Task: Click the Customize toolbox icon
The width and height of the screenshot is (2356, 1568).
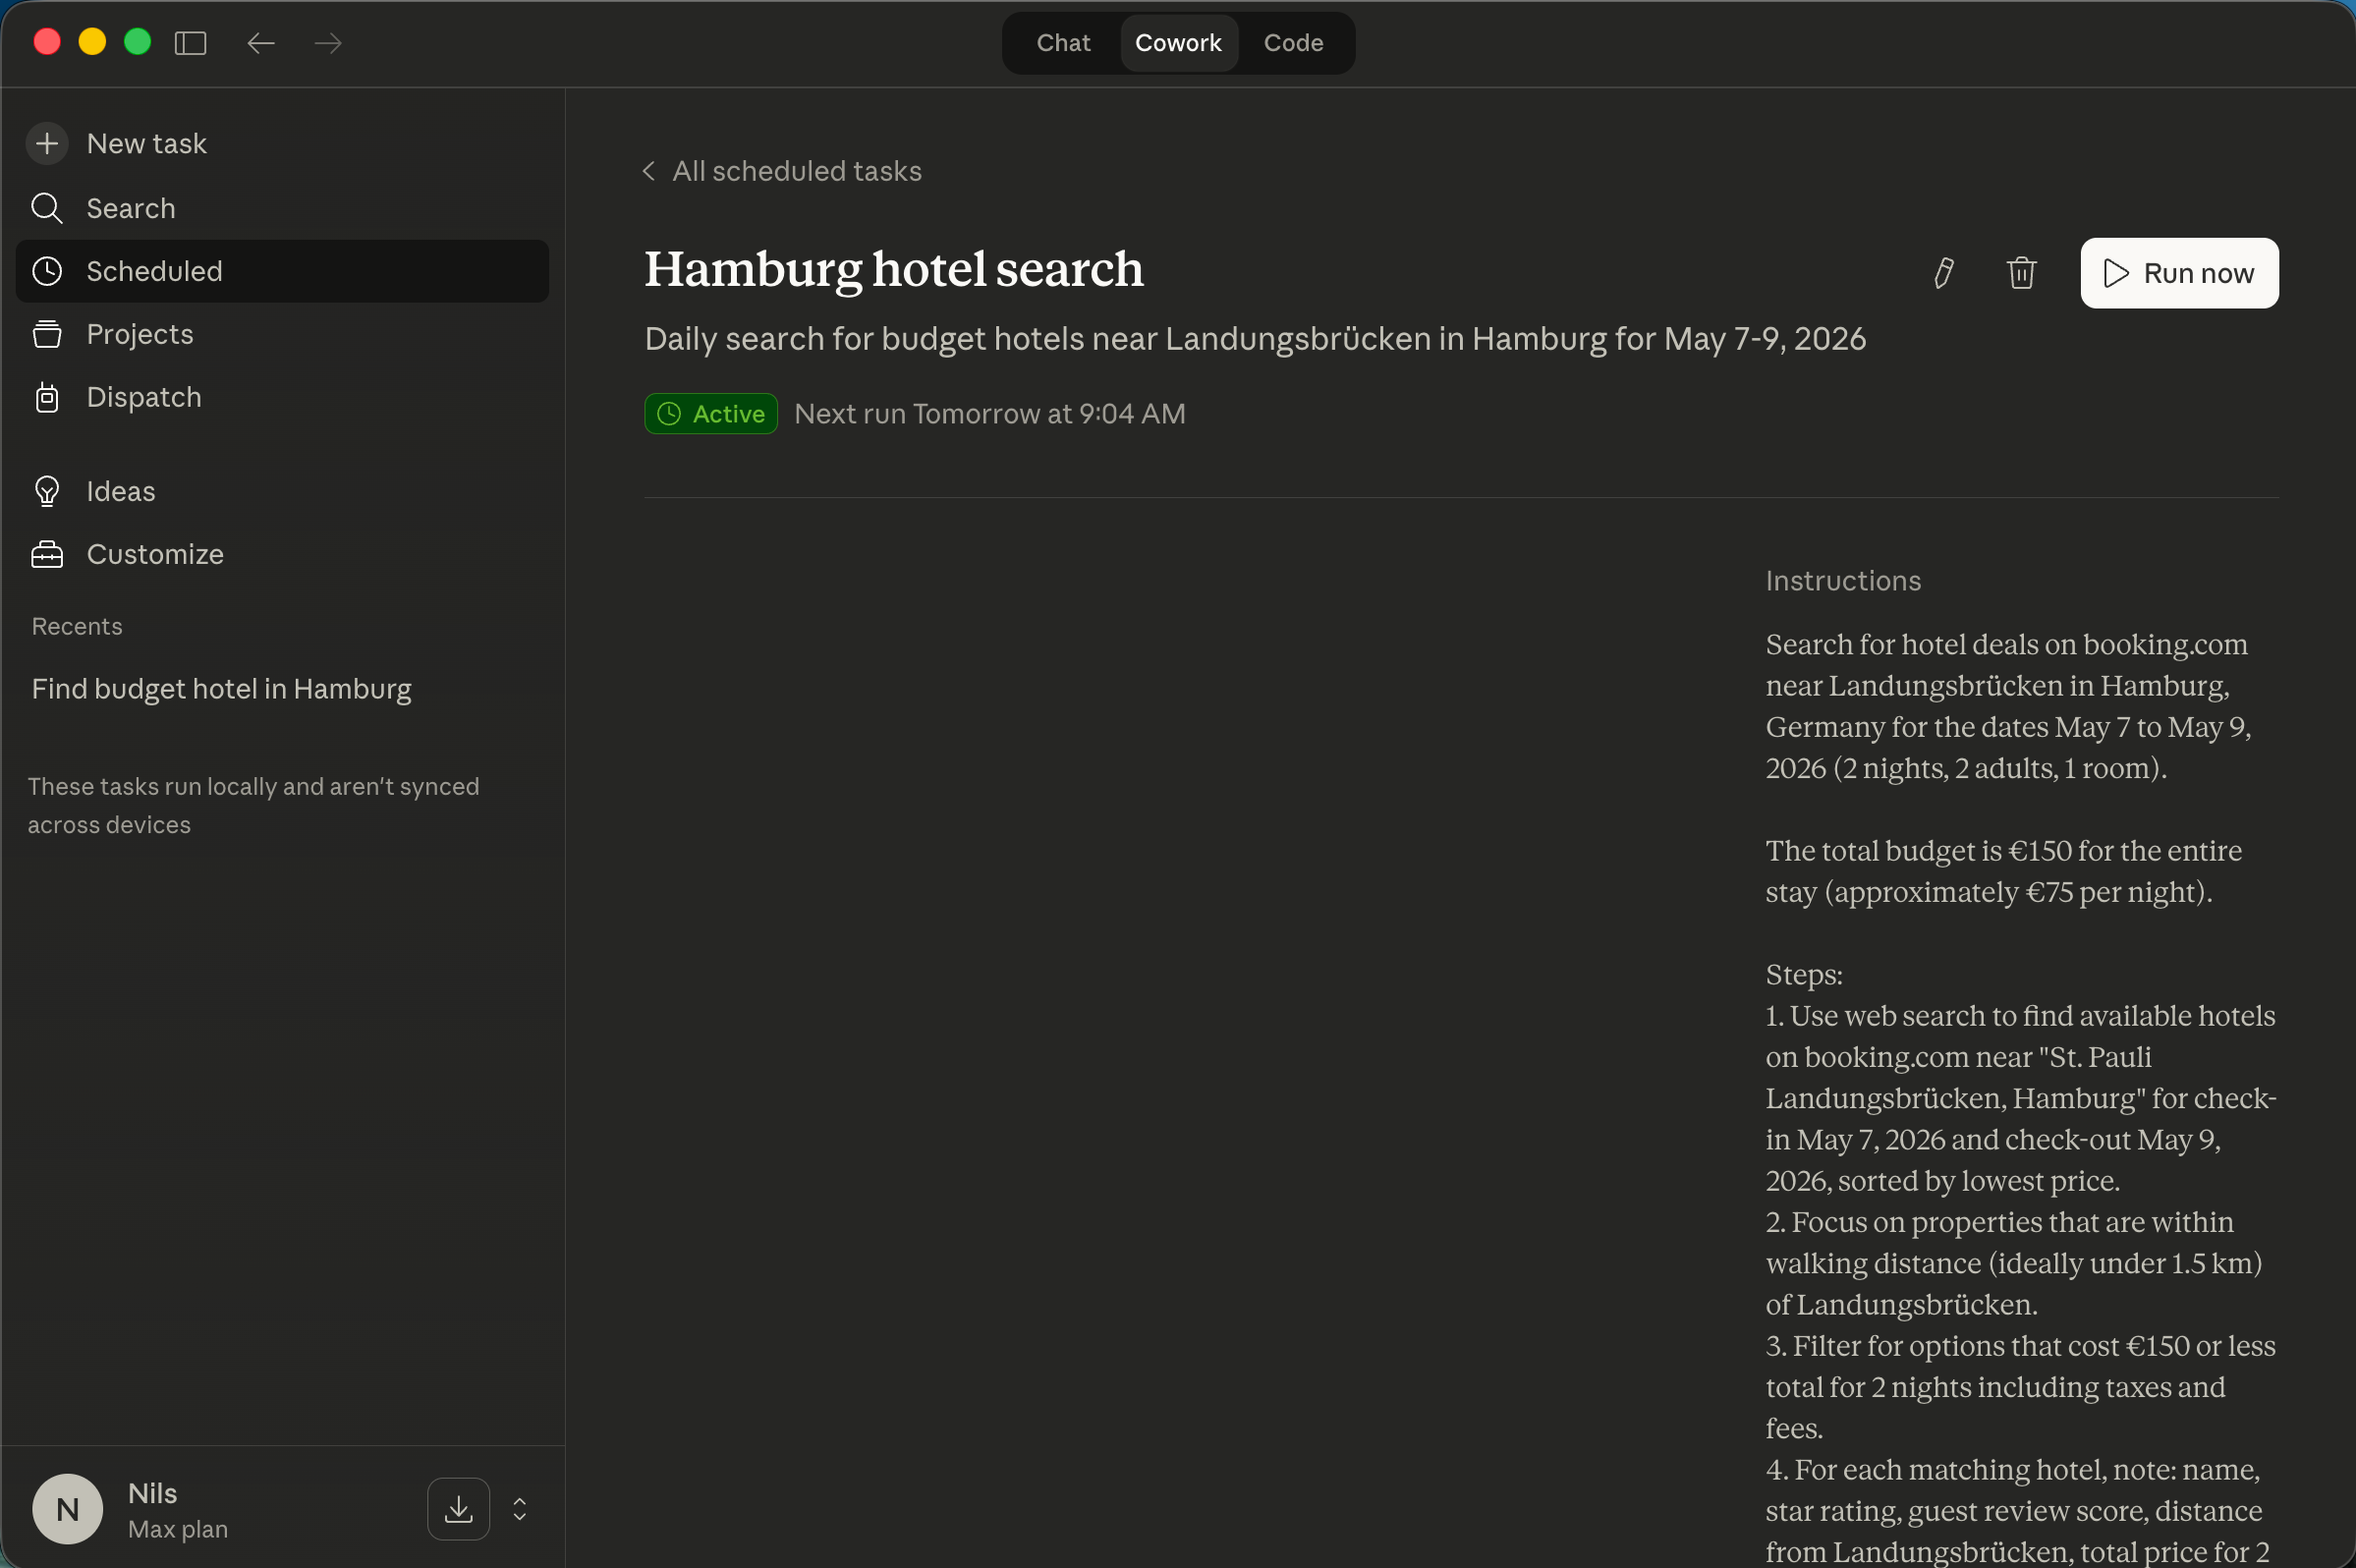Action: point(47,554)
